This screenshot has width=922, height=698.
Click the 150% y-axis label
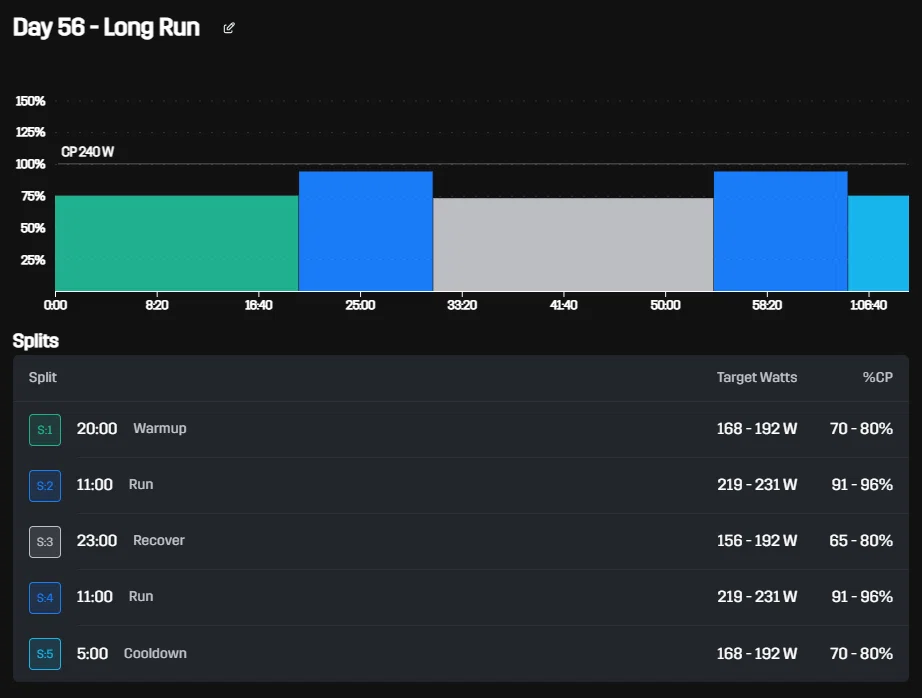(30, 101)
